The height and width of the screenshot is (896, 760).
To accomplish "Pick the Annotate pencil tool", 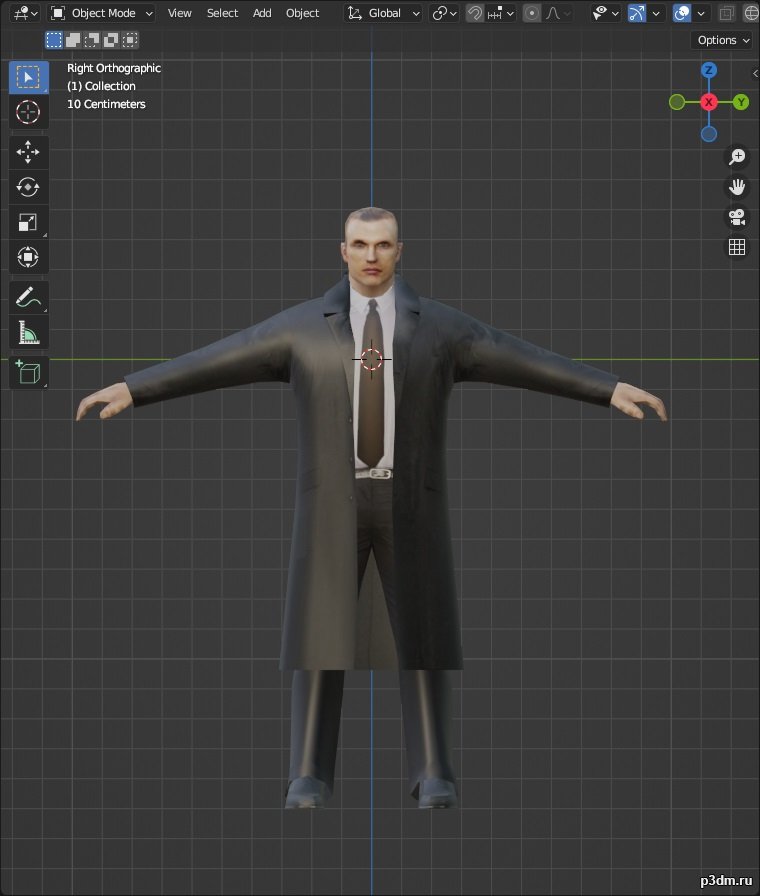I will pyautogui.click(x=28, y=297).
